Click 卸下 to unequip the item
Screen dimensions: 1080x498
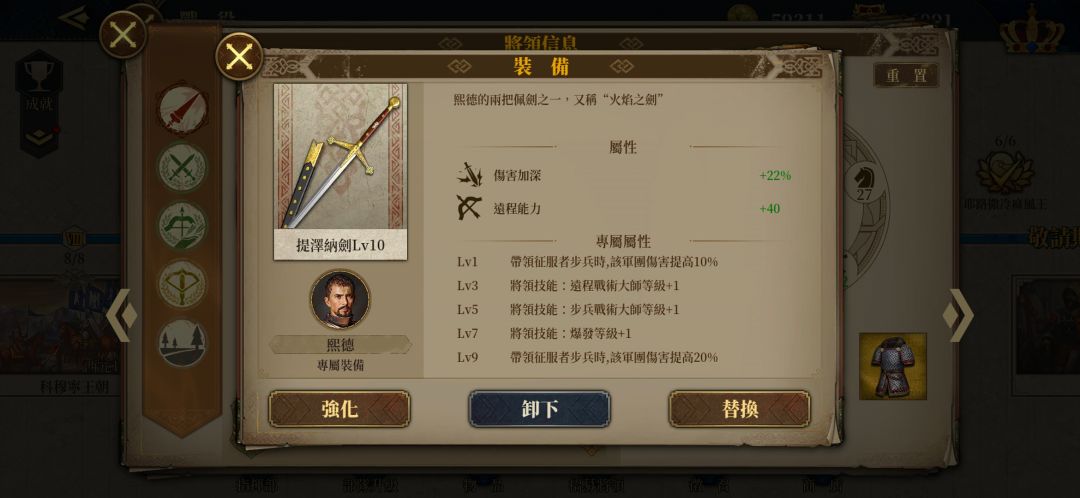tap(539, 409)
